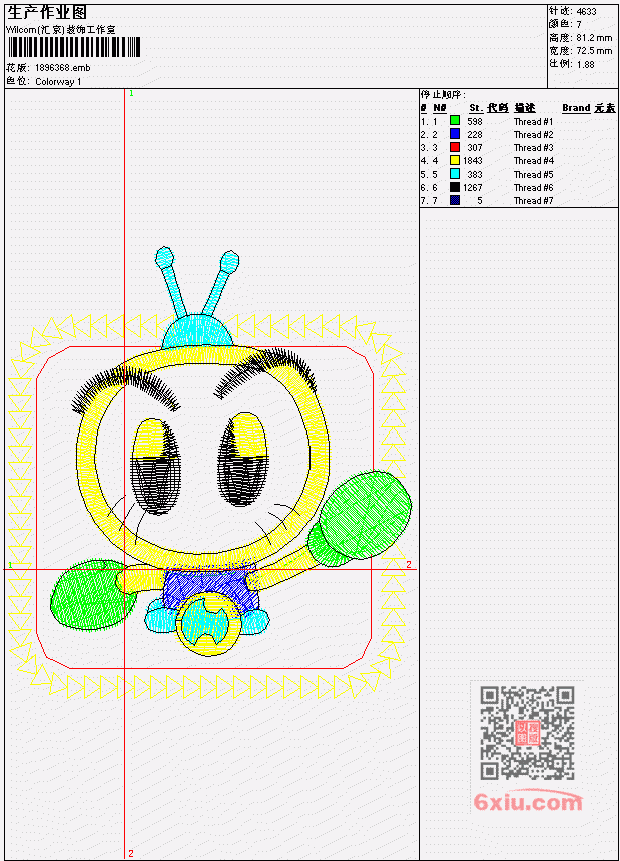The width and height of the screenshot is (620, 861).
Task: Pick the navy swatch for Thread #7
Action: (x=455, y=200)
